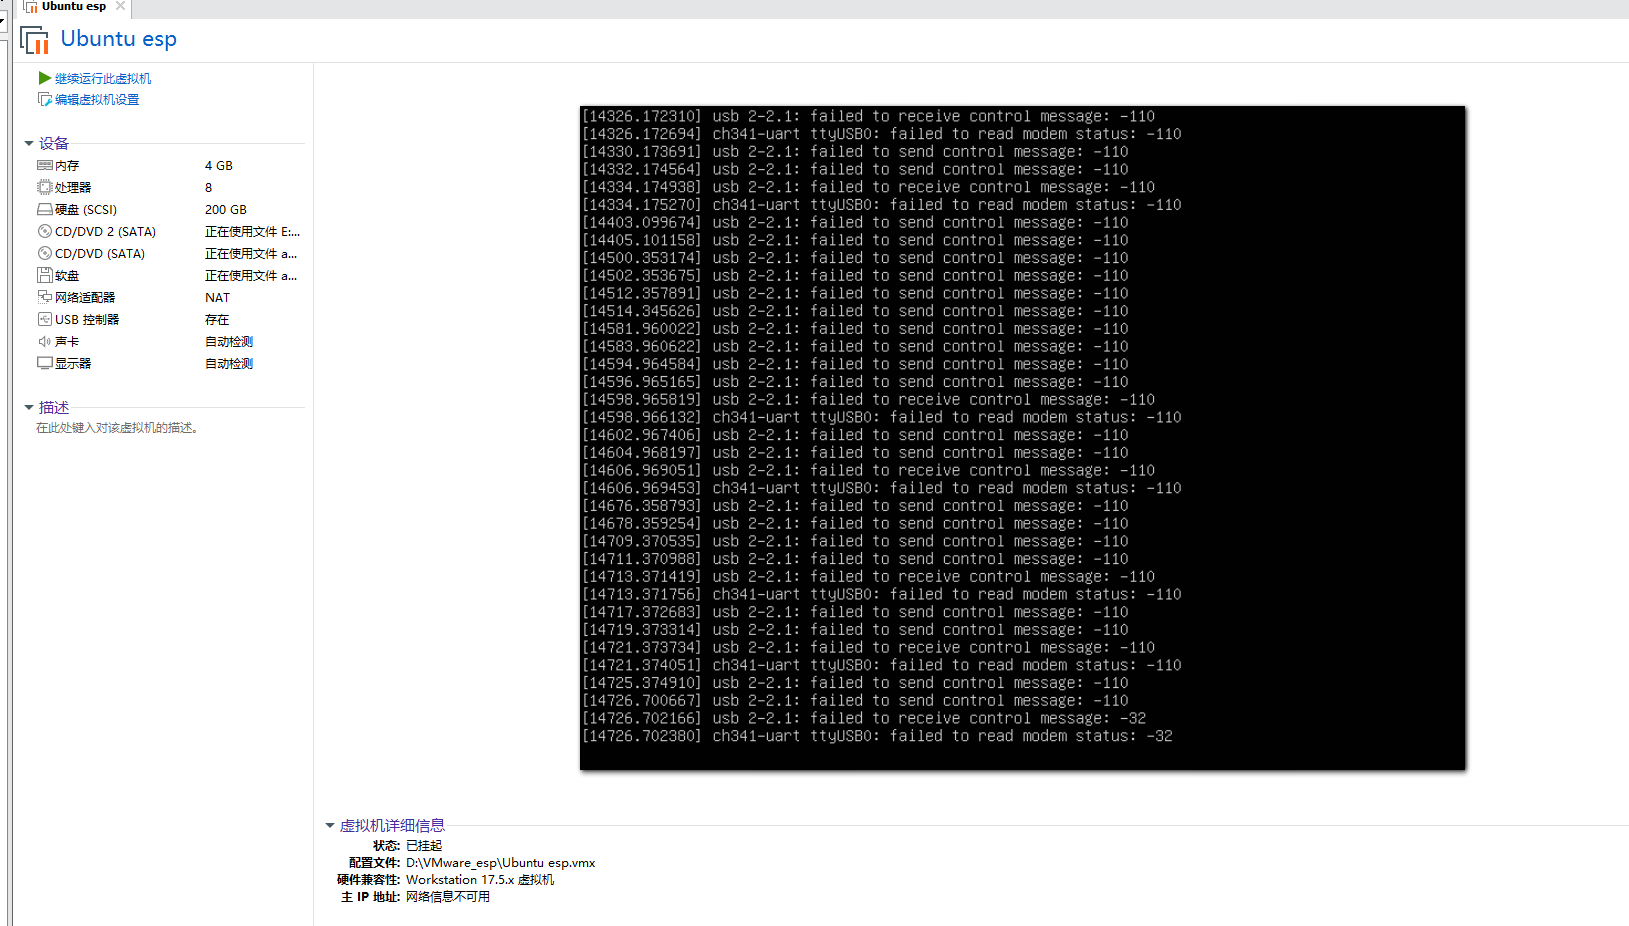Click the CD/DVD 2 (SATA) disc icon
Viewport: 1629px width, 926px height.
tap(44, 231)
